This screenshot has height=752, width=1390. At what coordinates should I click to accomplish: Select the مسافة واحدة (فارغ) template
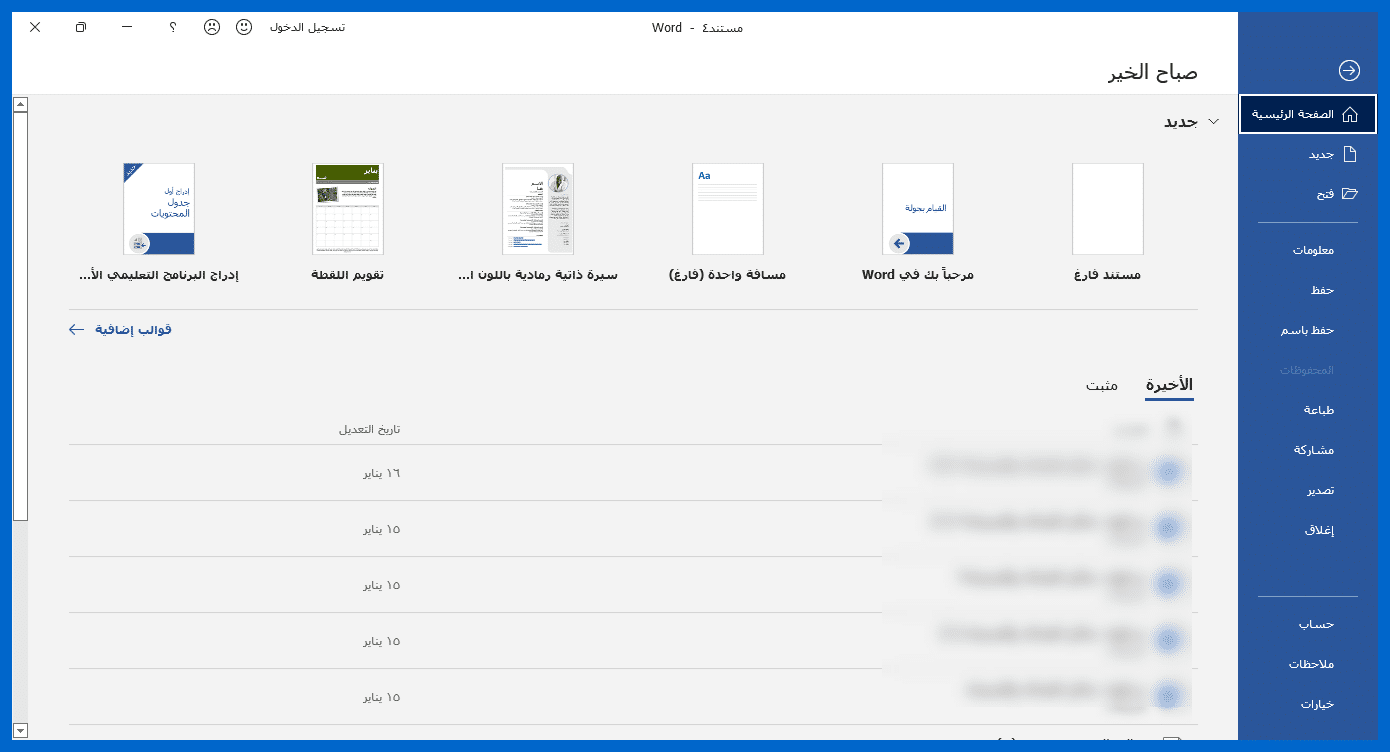[727, 209]
